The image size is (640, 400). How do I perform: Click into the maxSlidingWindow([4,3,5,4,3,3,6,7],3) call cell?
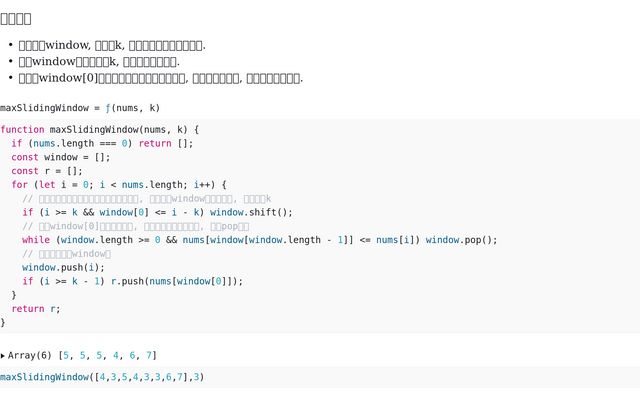(102, 377)
